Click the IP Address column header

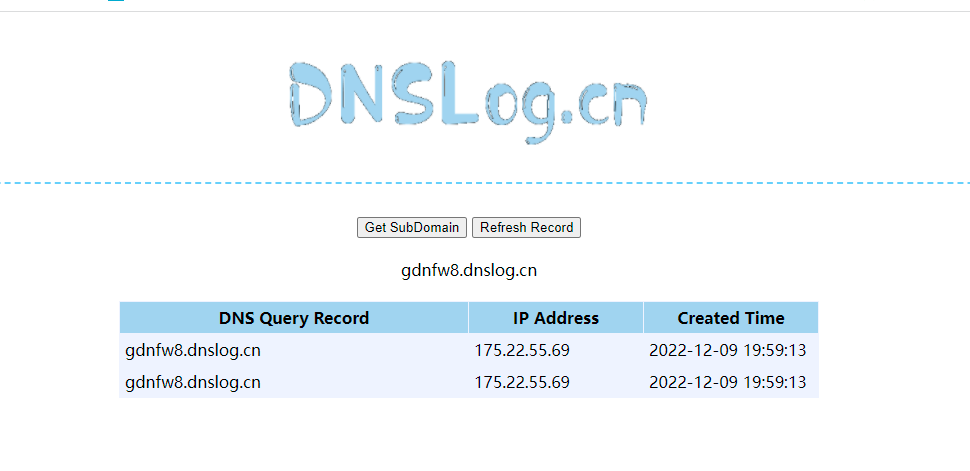point(556,318)
